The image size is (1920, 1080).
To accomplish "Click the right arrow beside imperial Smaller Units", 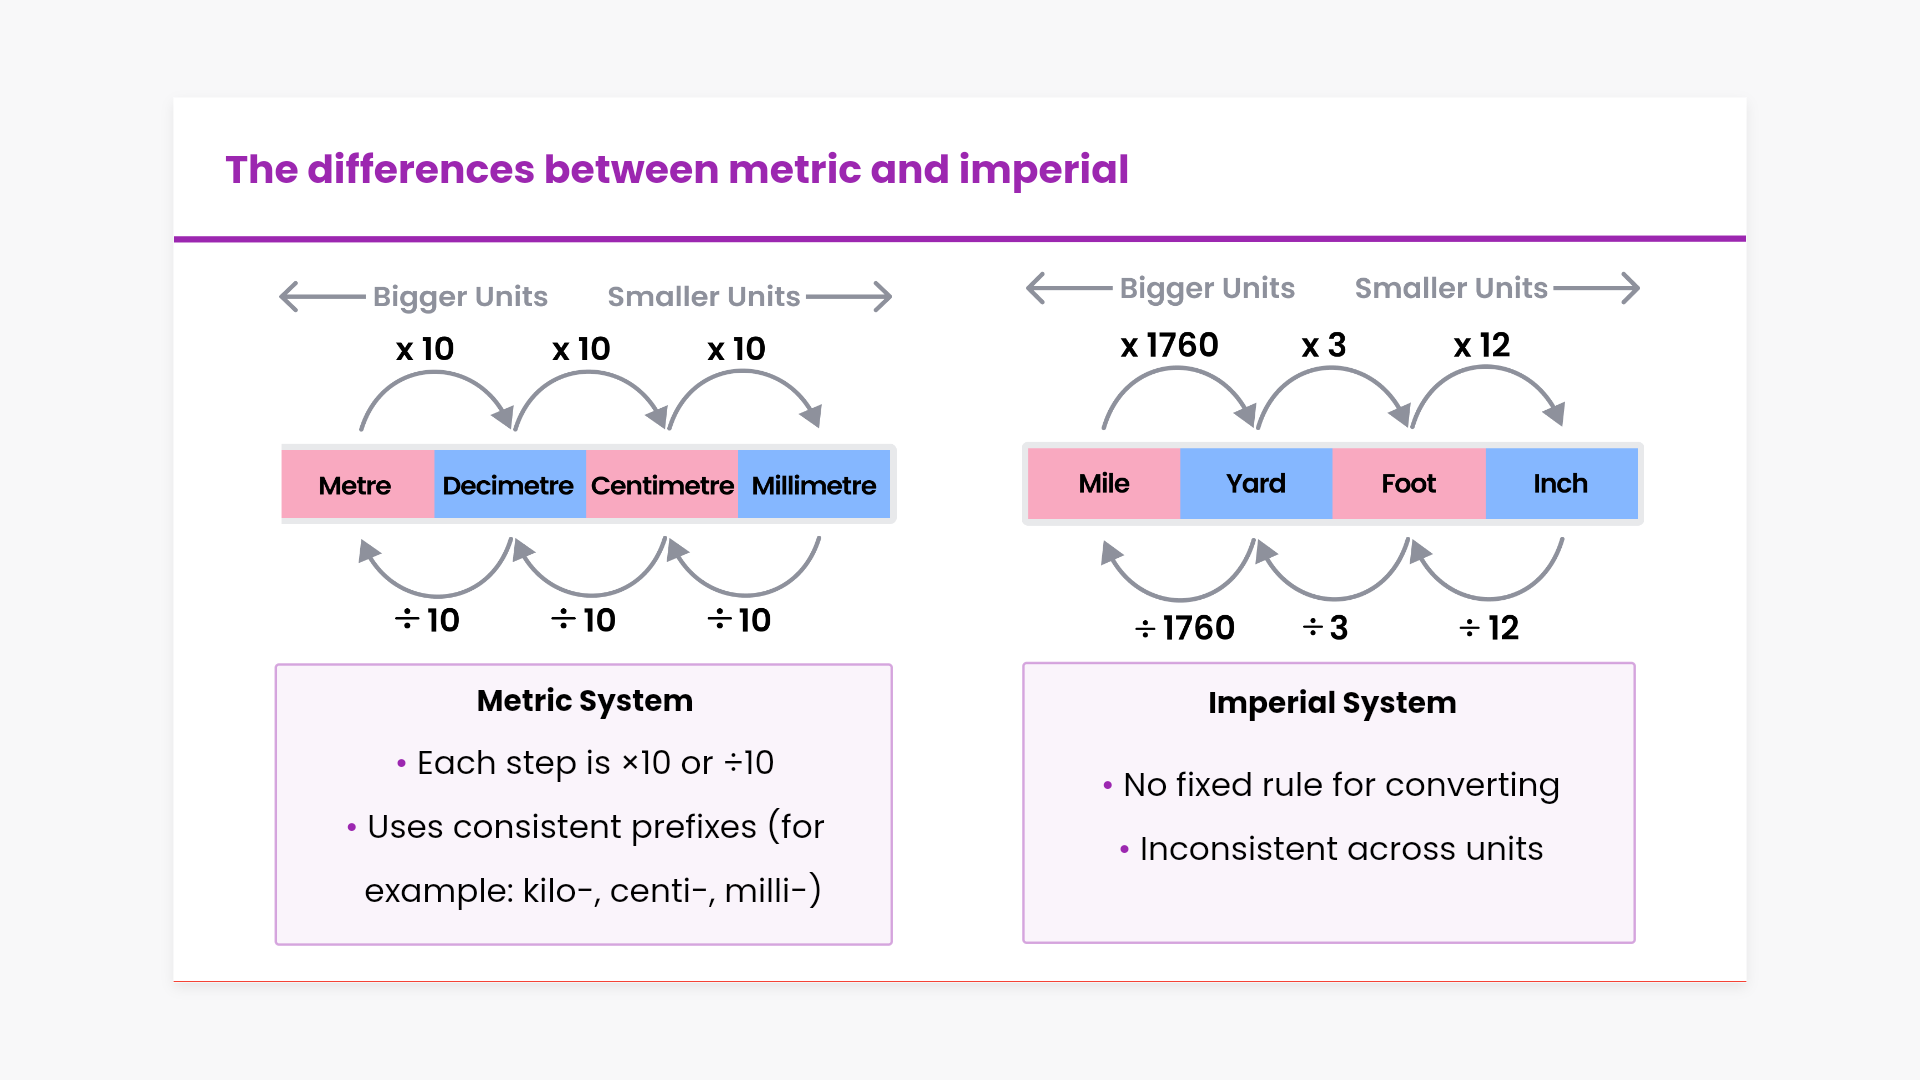I will tap(1597, 288).
